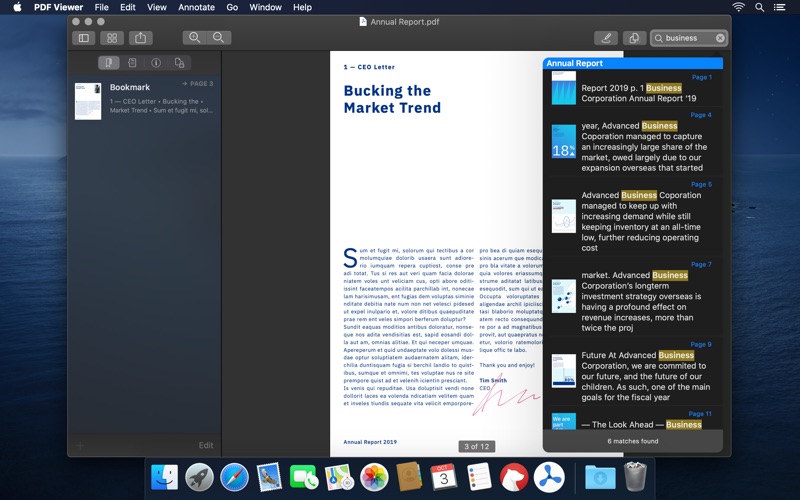Screen dimensions: 800x500
Task: Open the Go menu
Action: (232, 7)
